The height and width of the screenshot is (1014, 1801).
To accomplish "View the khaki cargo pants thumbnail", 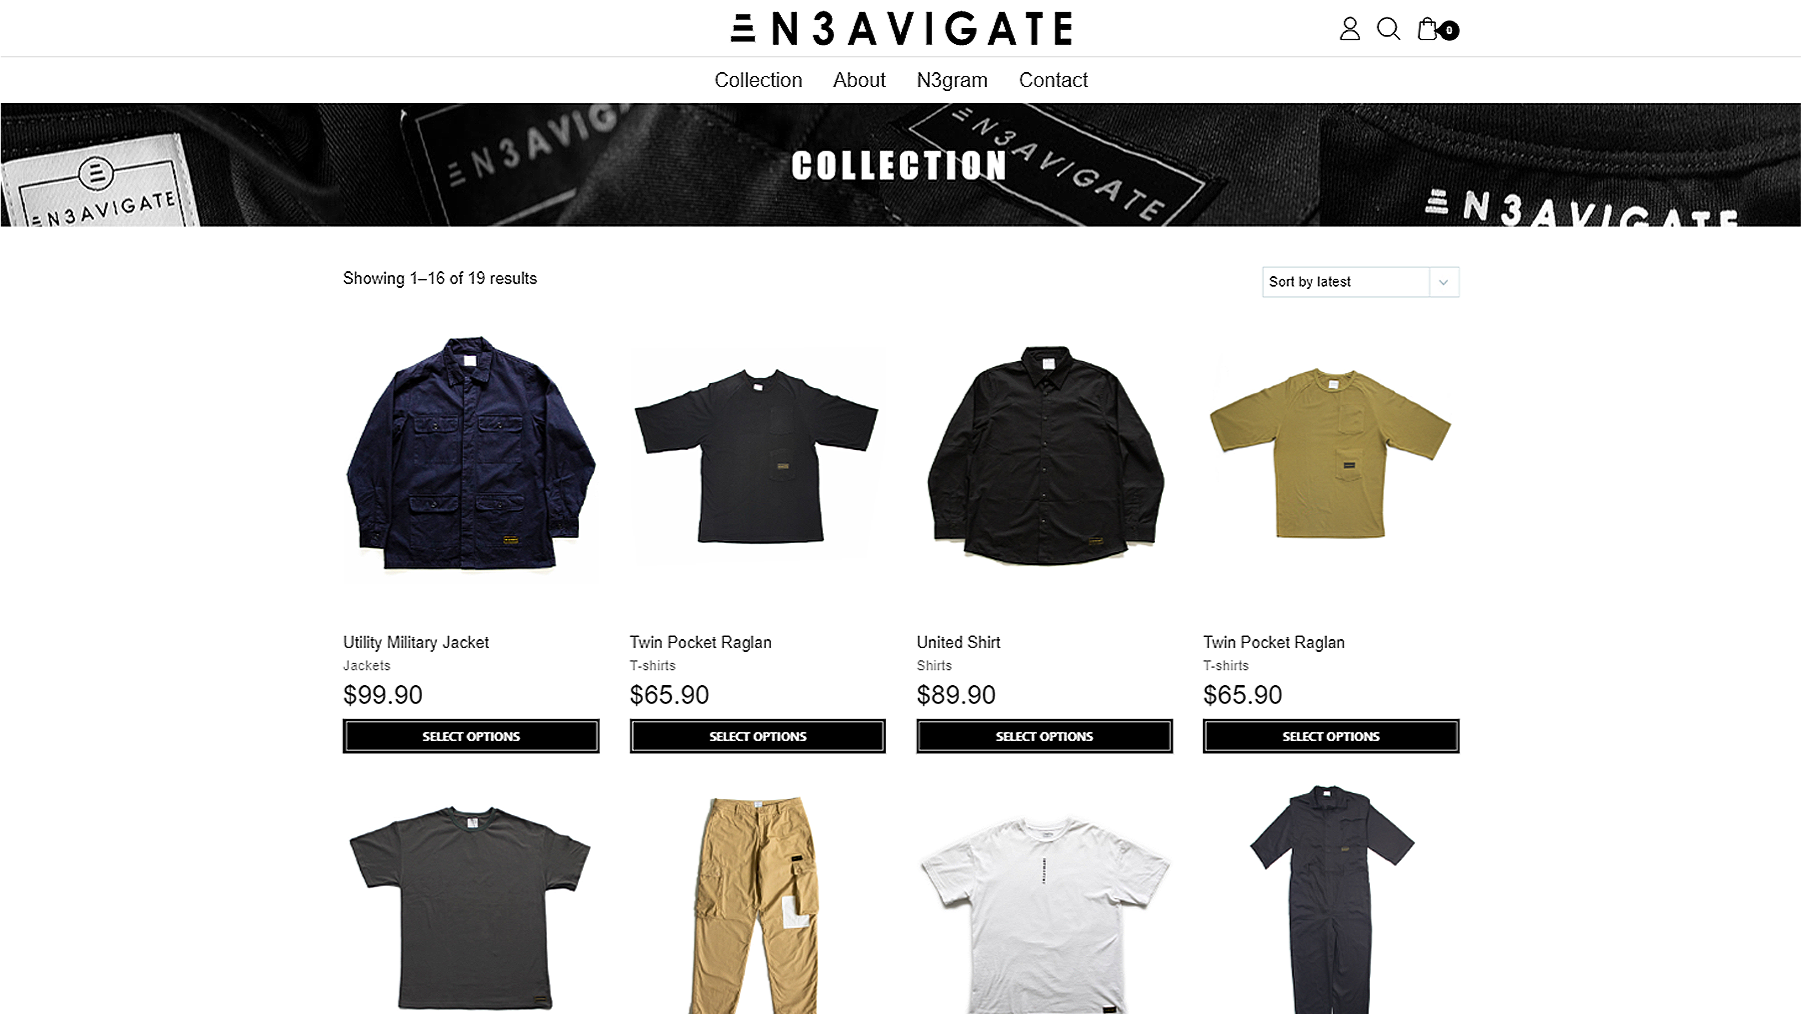I will tap(757, 904).
